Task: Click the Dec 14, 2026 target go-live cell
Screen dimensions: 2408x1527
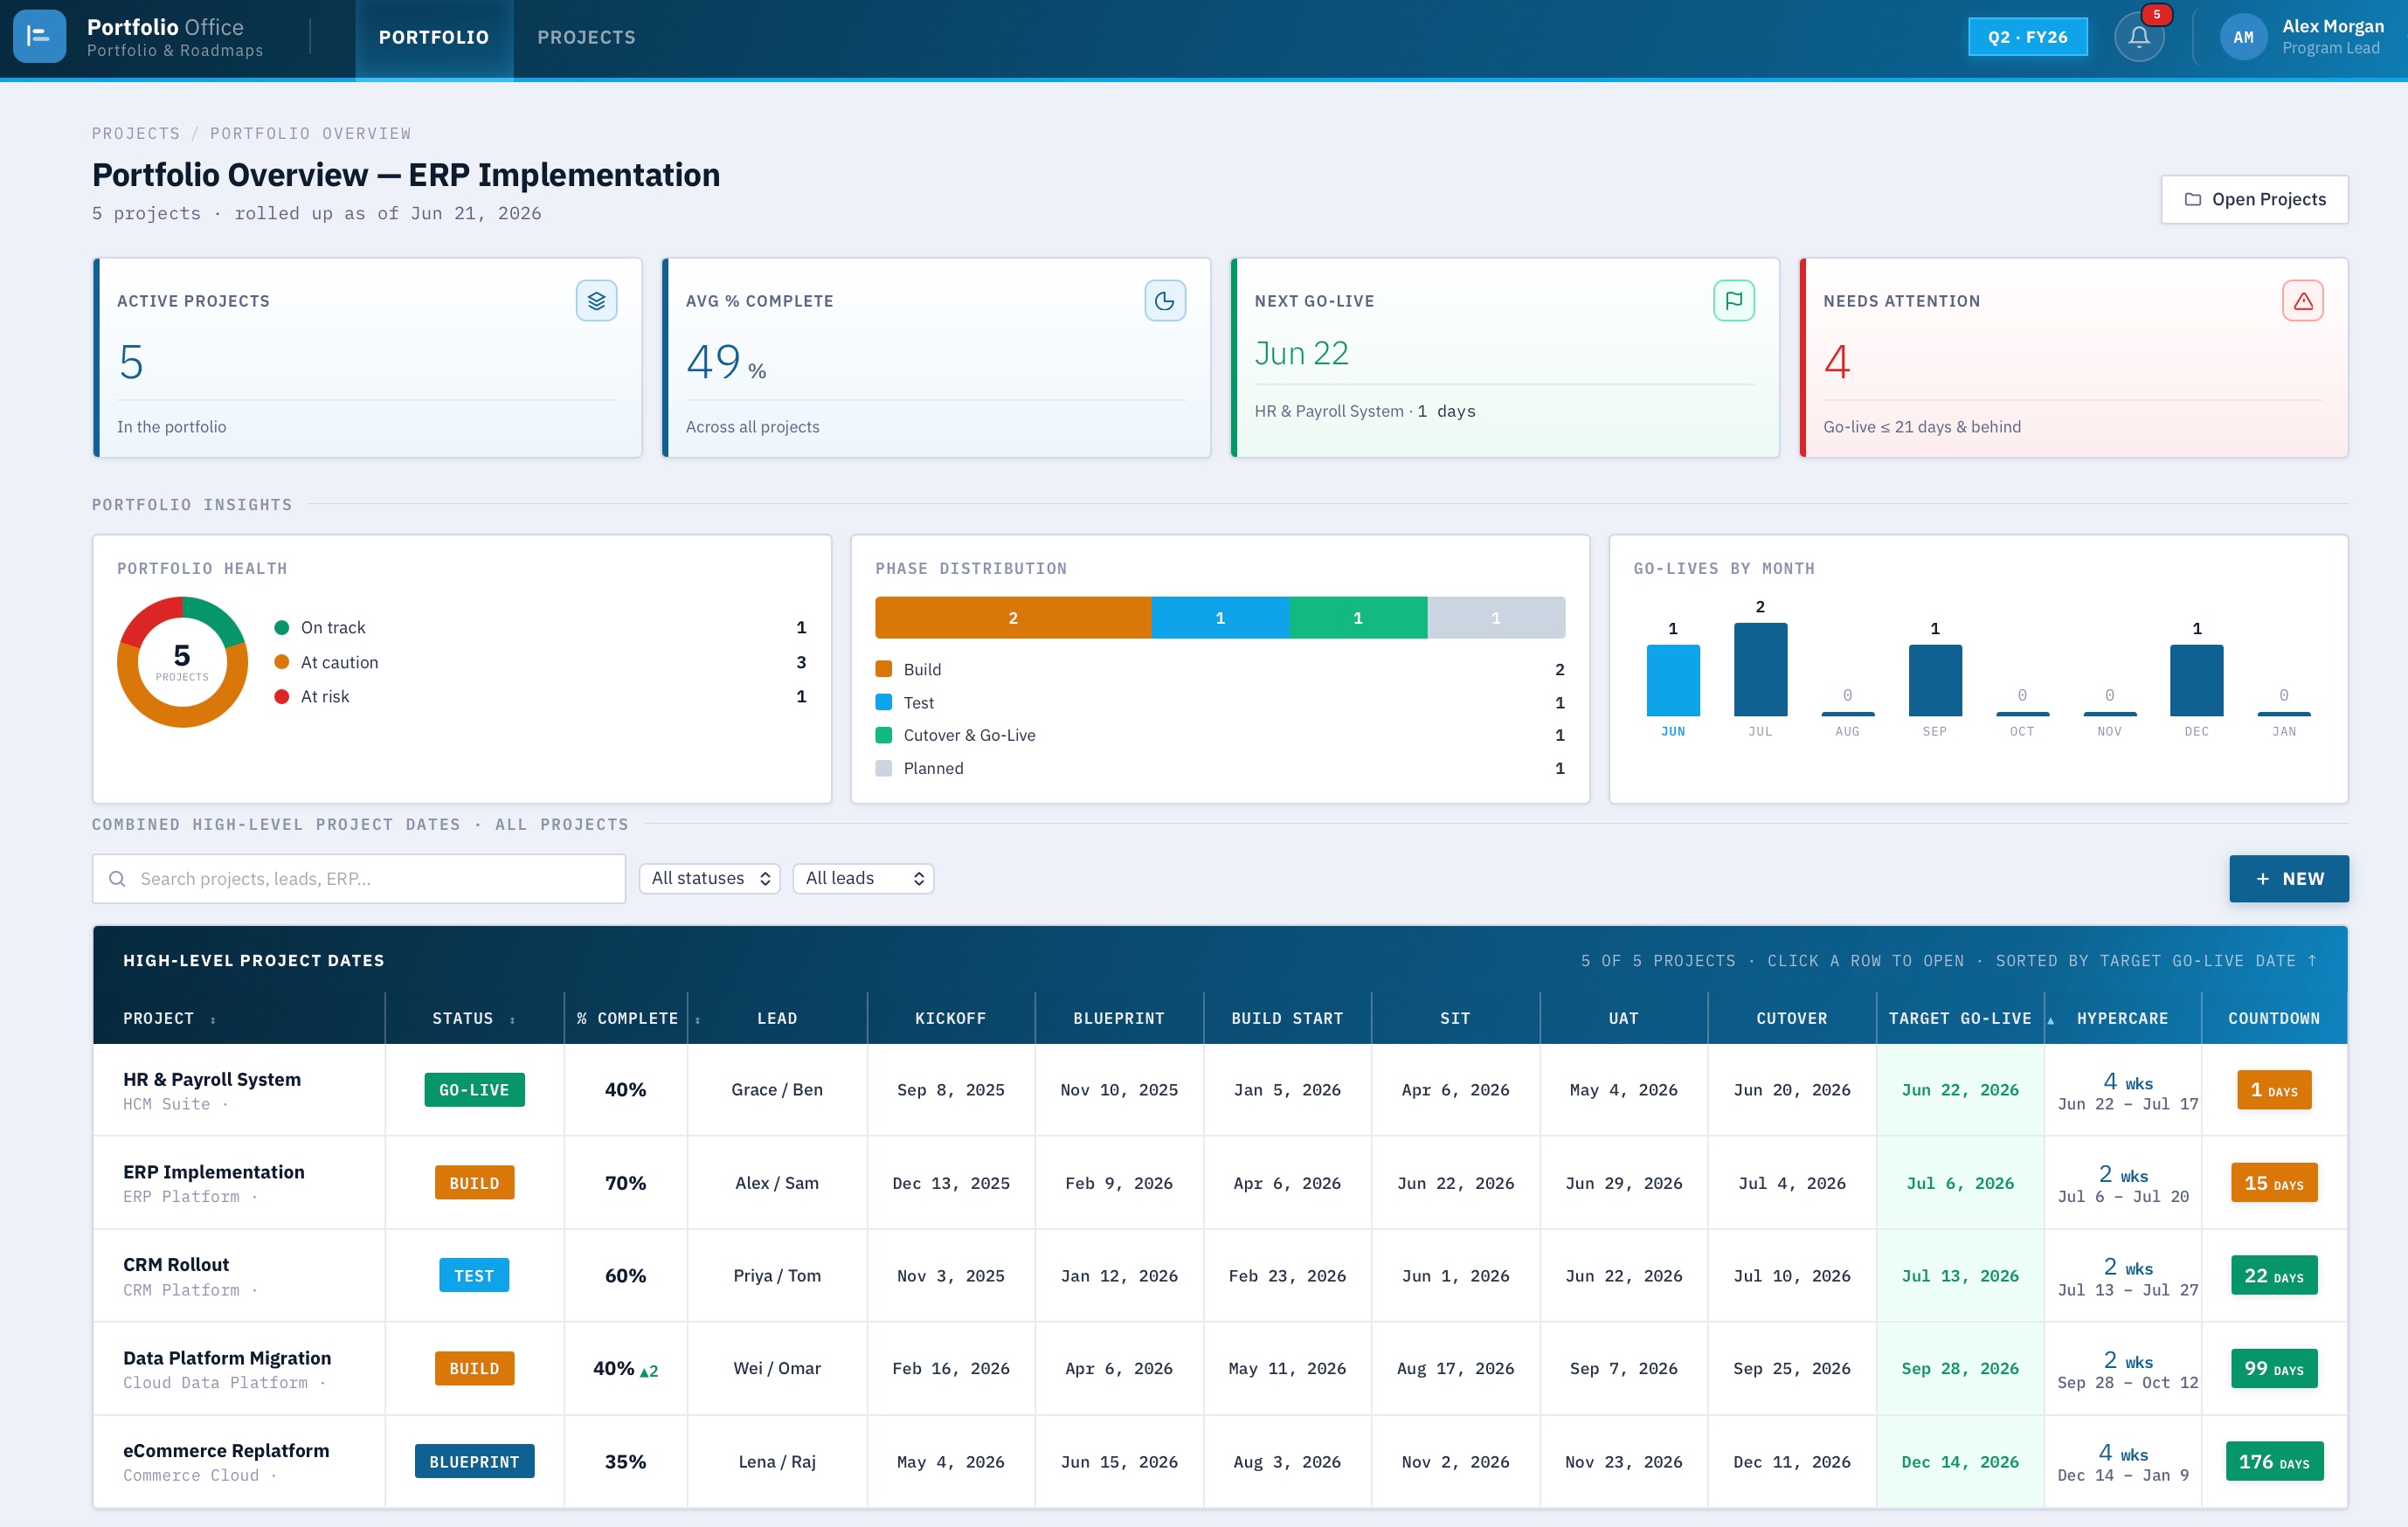Action: [x=1960, y=1462]
